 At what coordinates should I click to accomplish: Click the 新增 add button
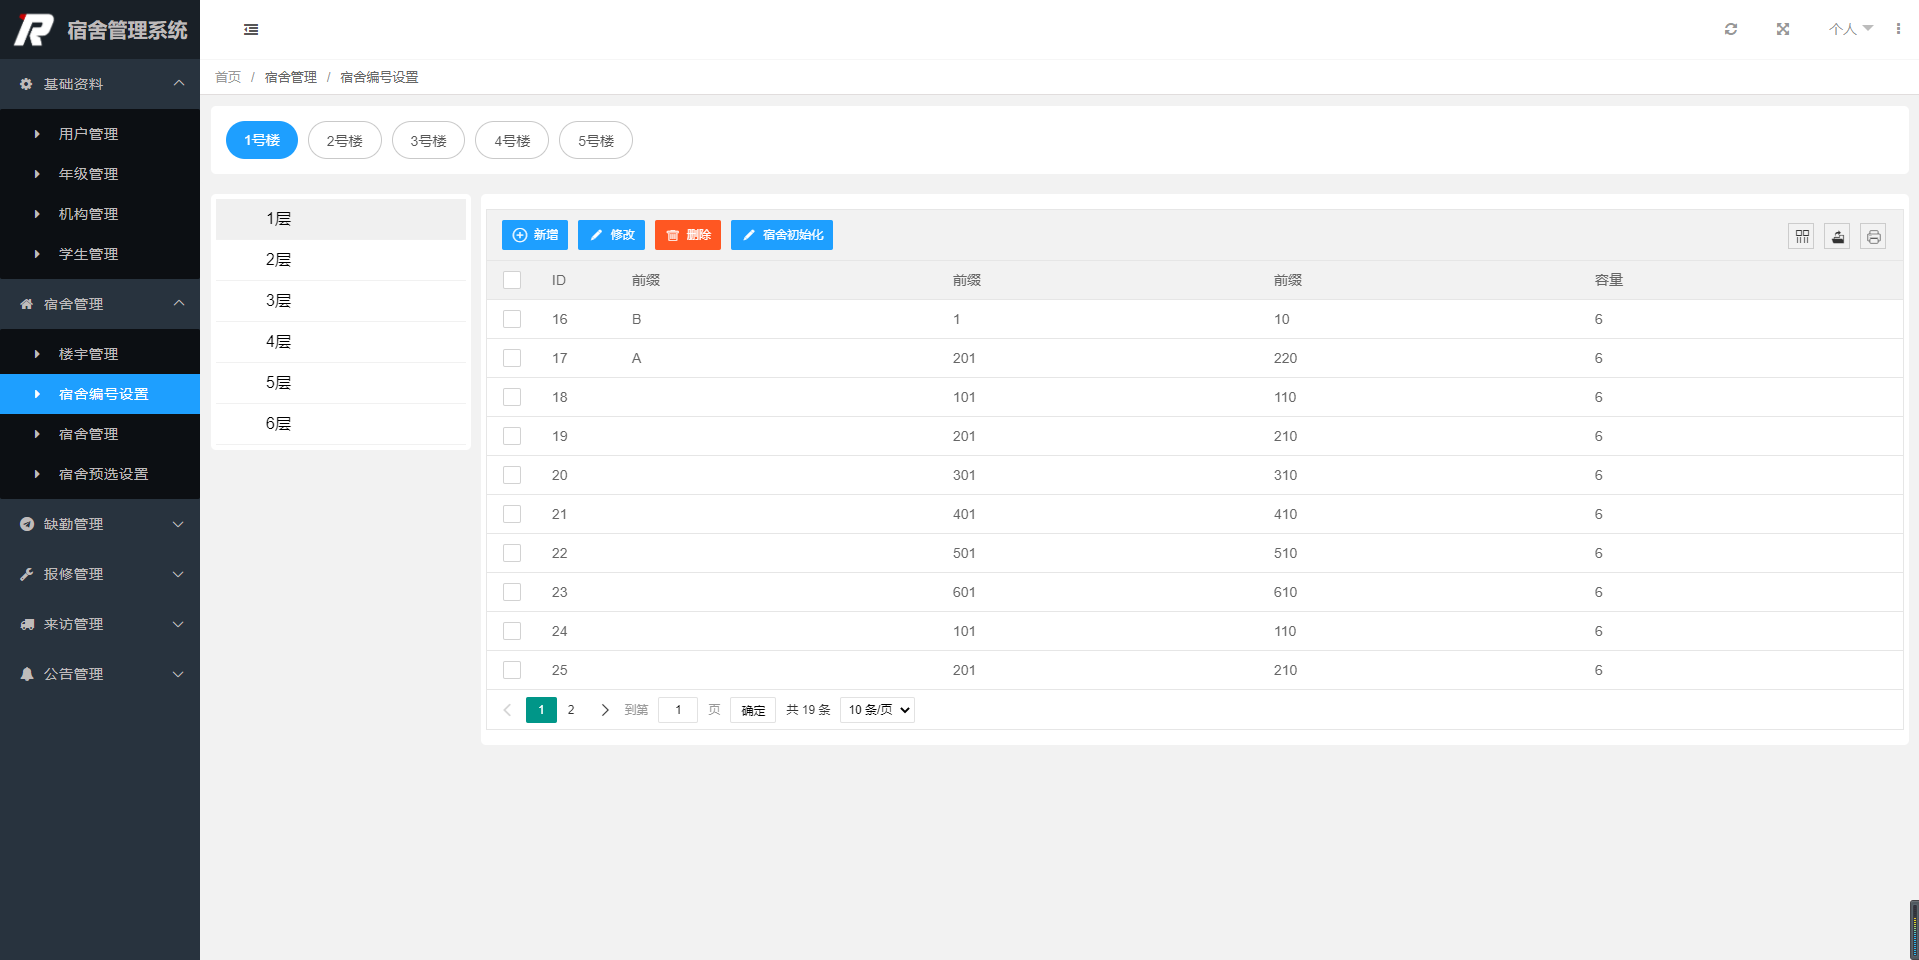pos(535,235)
